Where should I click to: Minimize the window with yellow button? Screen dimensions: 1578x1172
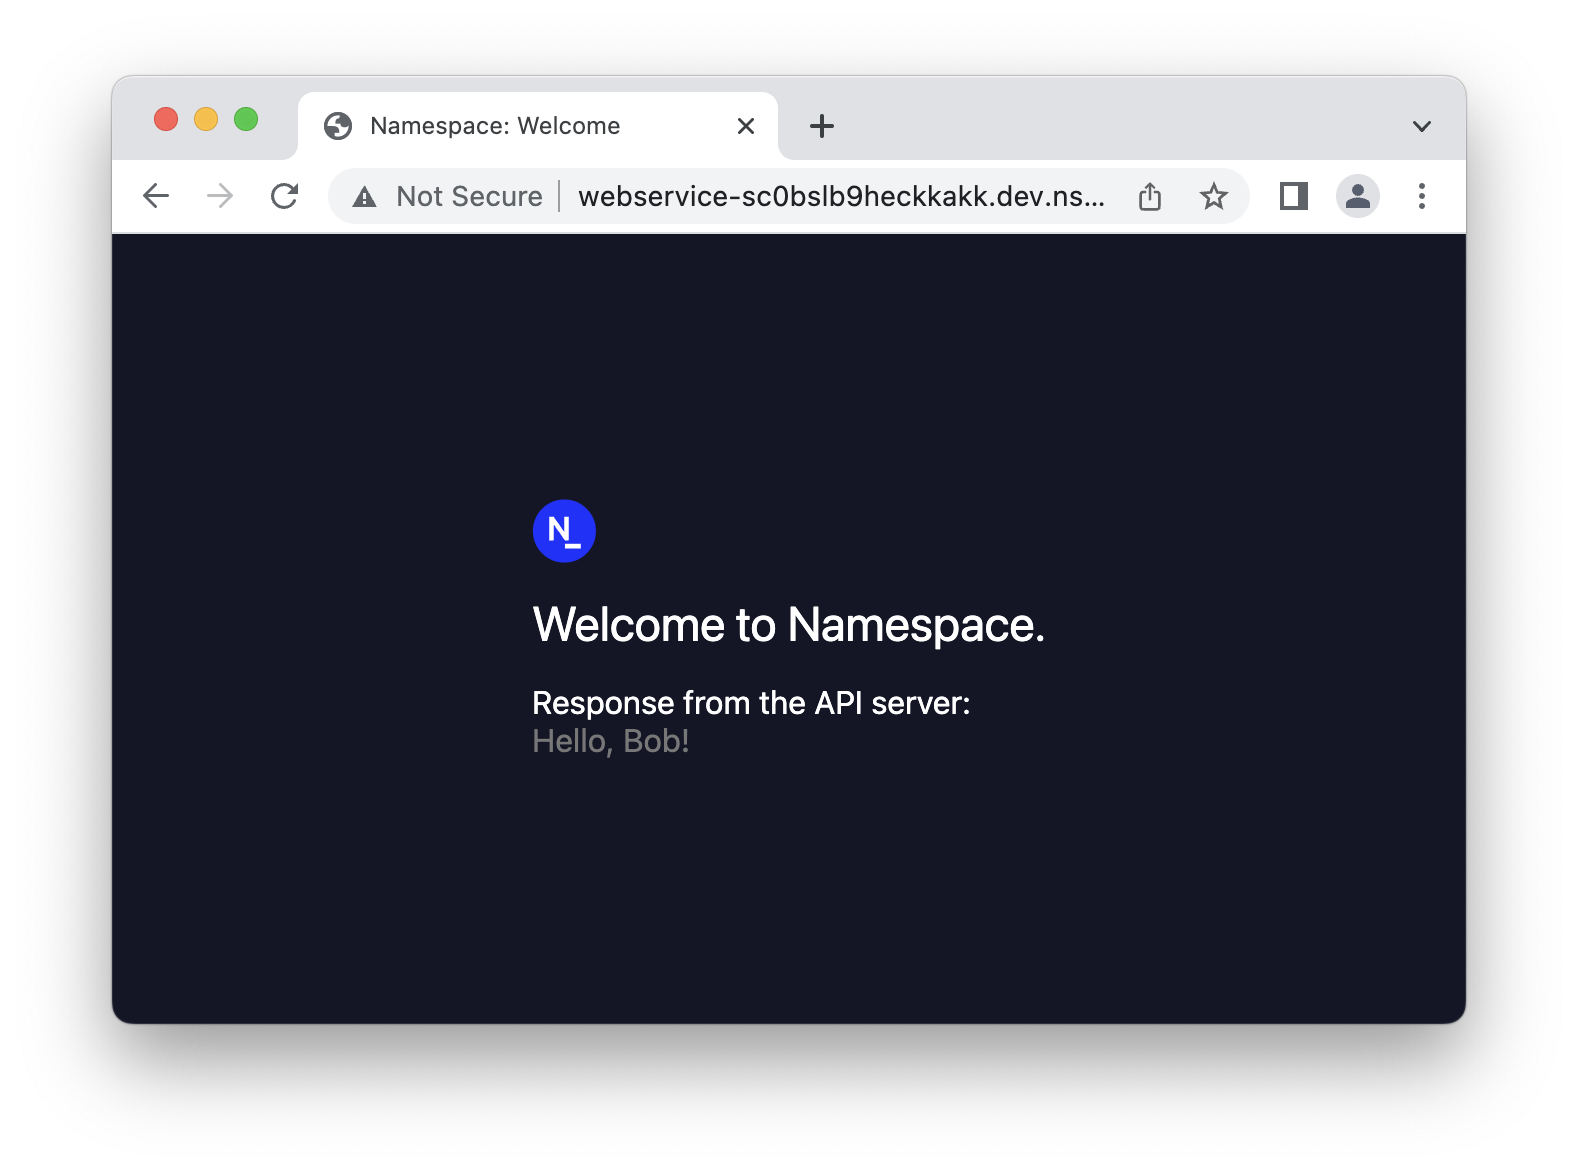[x=206, y=119]
